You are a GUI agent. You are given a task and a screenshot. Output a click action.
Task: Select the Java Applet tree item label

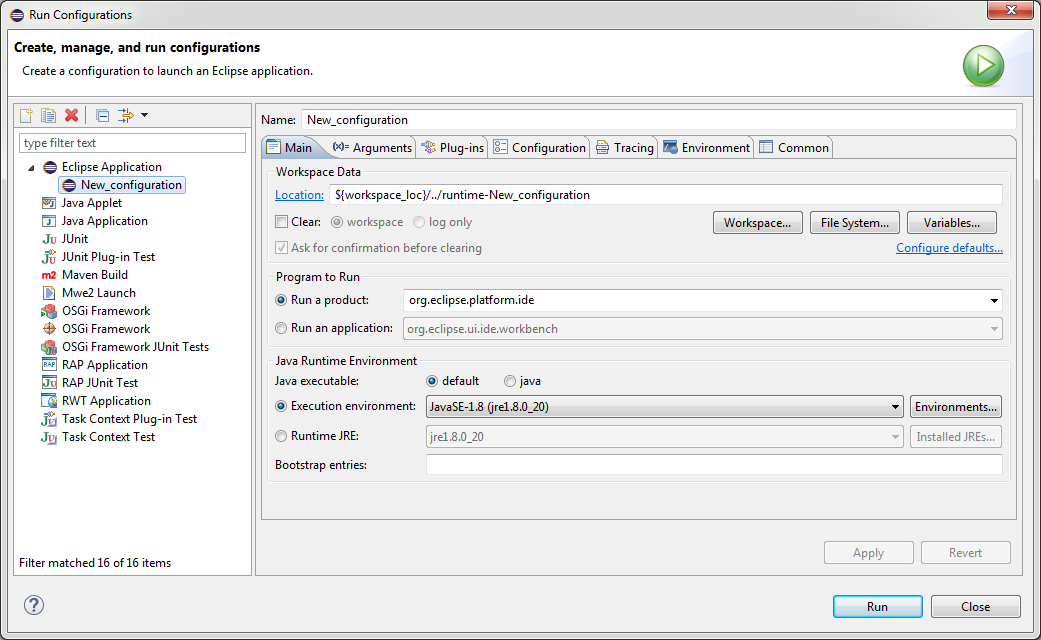[x=92, y=203]
